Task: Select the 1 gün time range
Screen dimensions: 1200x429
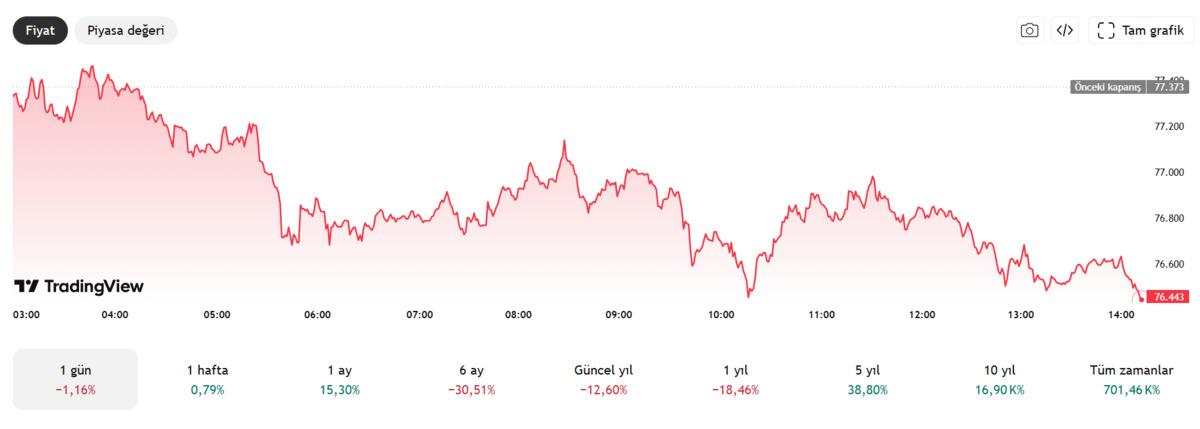Action: 76,379
